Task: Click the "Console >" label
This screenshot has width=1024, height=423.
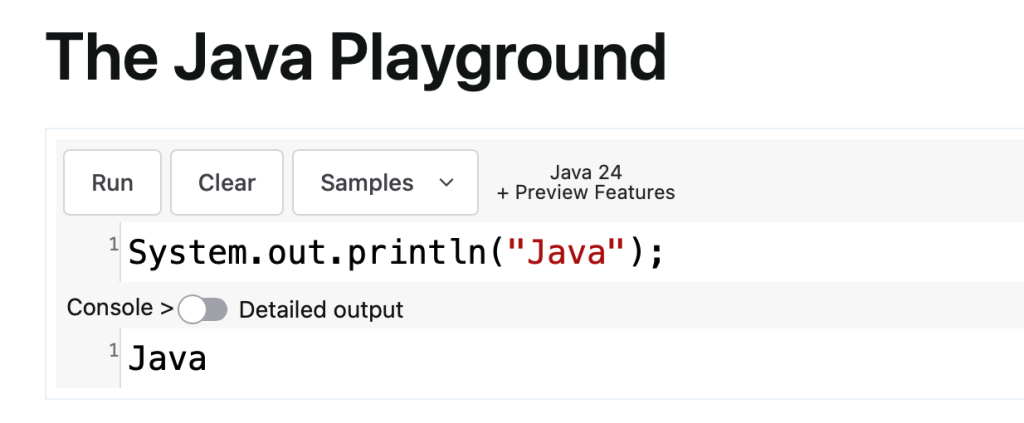Action: click(x=120, y=308)
